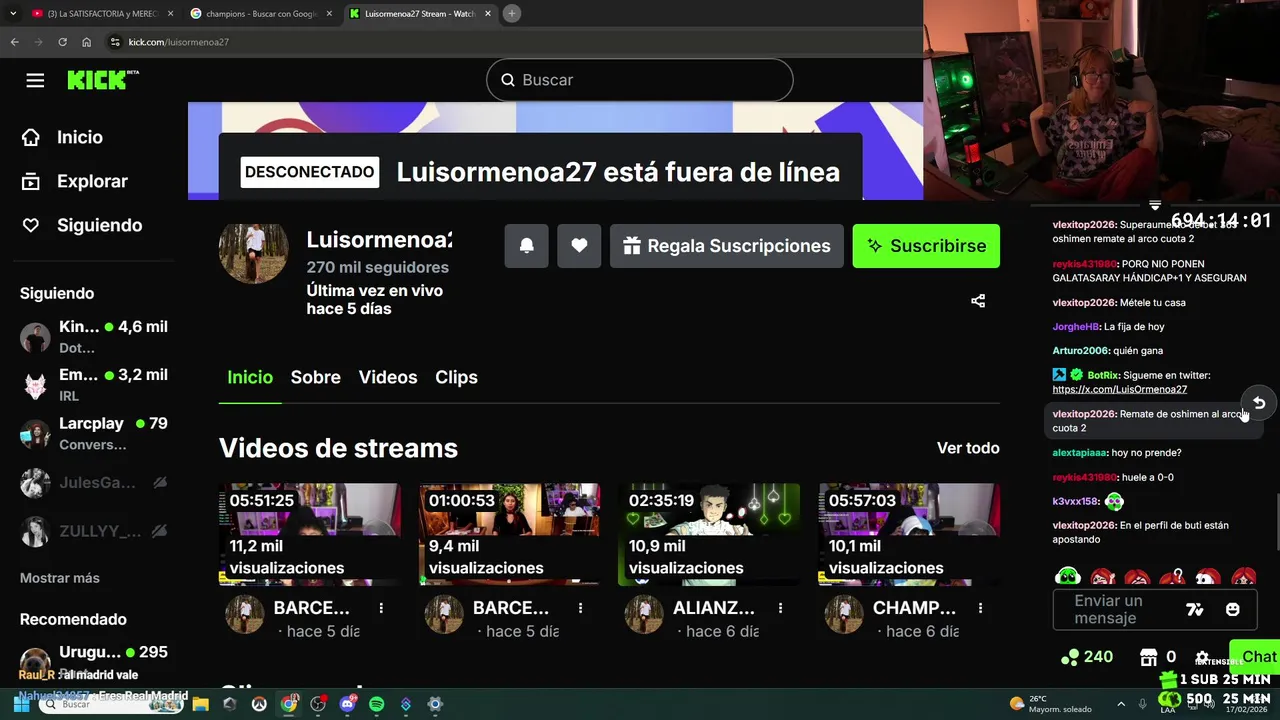
Task: Go to Inicio in the sidebar
Action: (x=62, y=137)
